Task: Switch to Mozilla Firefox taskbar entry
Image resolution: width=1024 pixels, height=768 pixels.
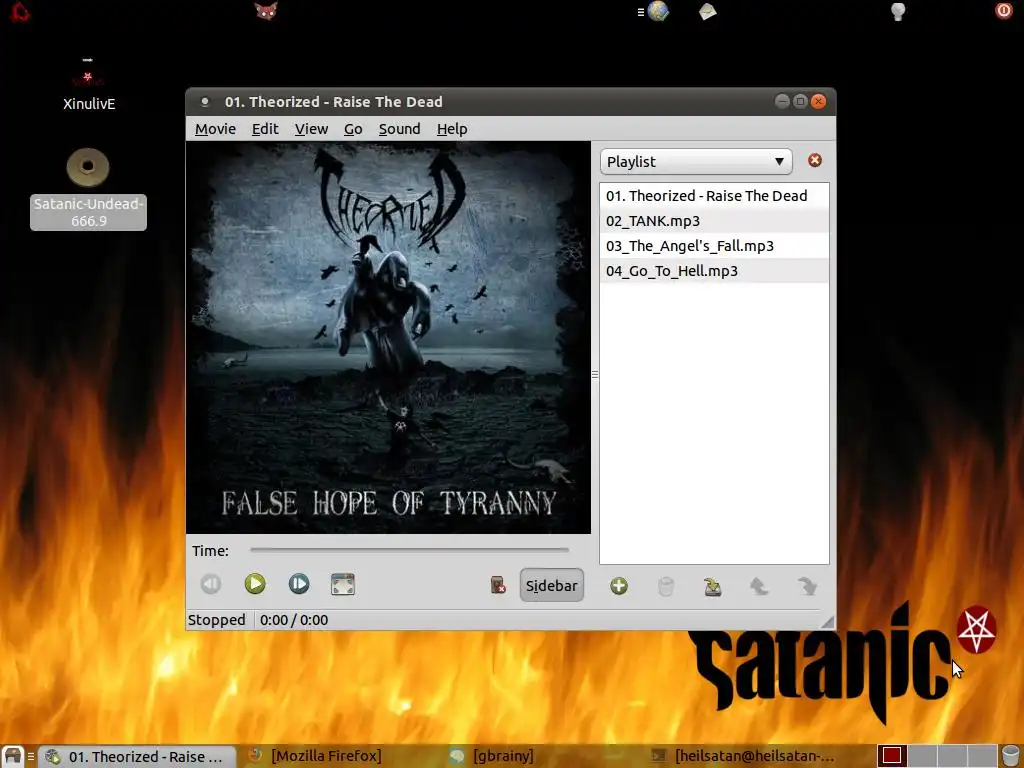Action: click(x=316, y=756)
